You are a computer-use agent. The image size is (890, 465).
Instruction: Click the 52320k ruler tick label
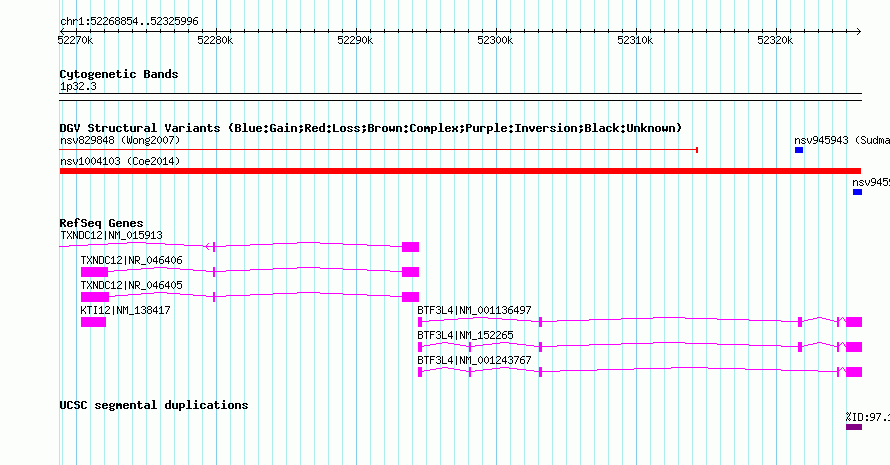click(775, 40)
